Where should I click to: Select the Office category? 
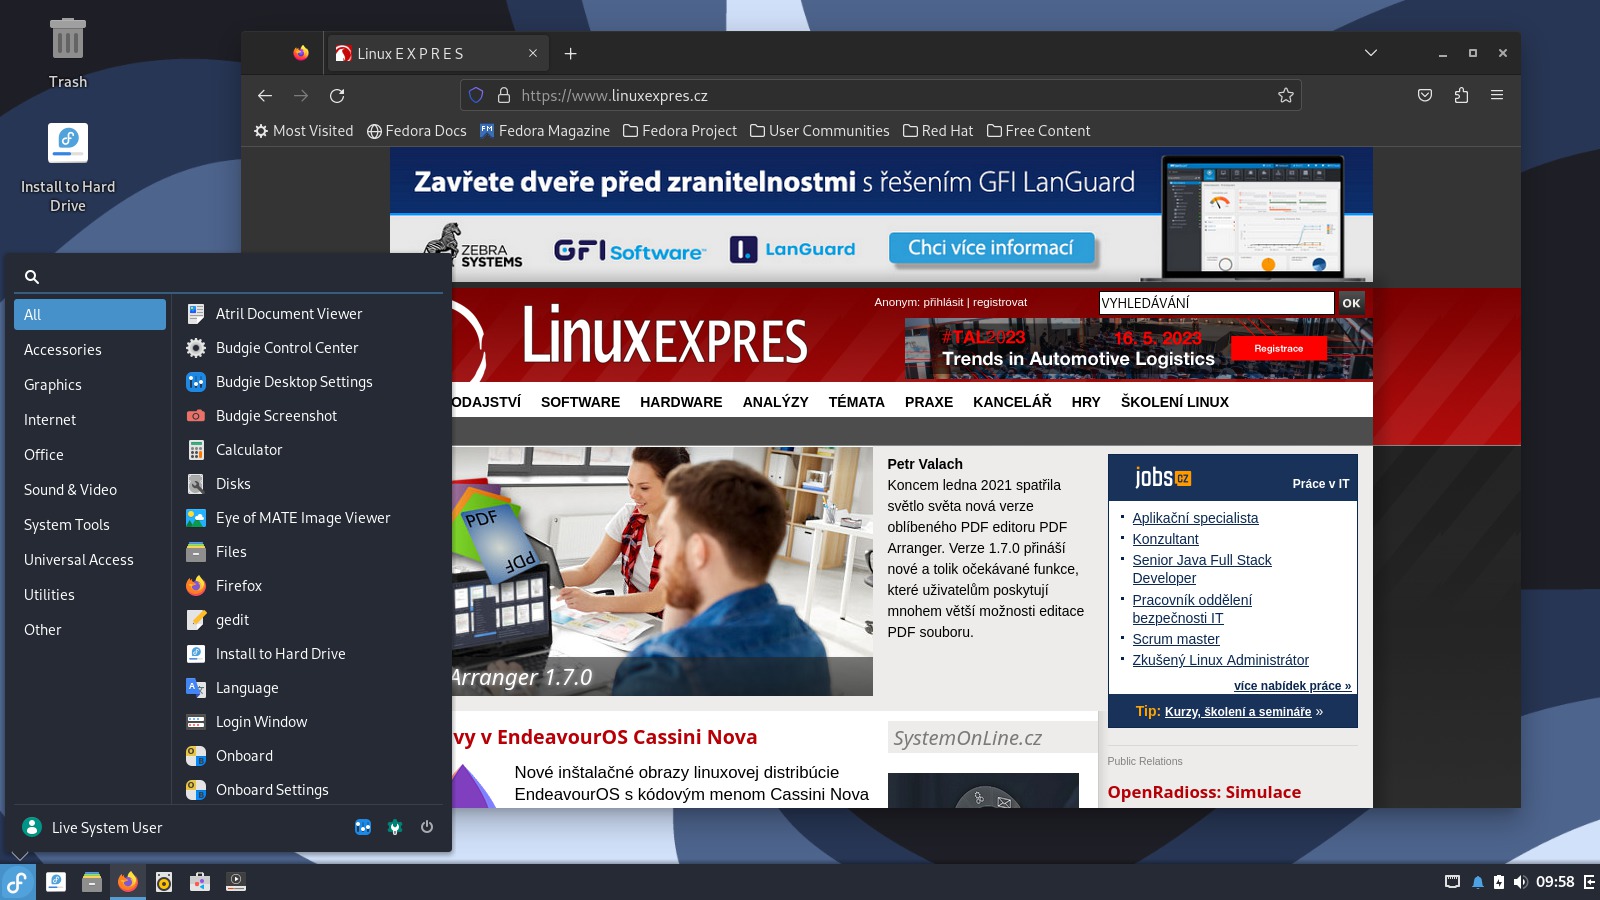90,455
